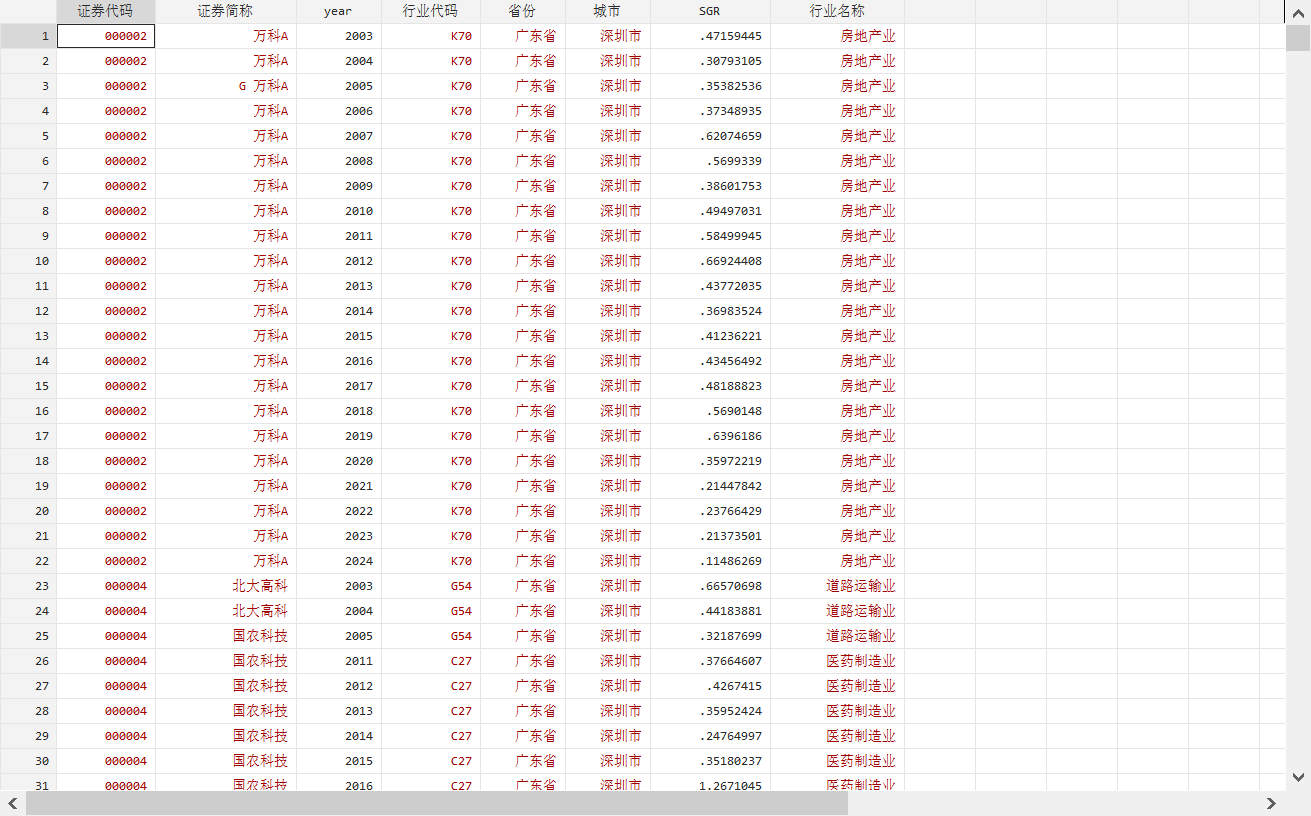Click SGR value .38601753
Screen dimensions: 1311x816
coord(710,186)
